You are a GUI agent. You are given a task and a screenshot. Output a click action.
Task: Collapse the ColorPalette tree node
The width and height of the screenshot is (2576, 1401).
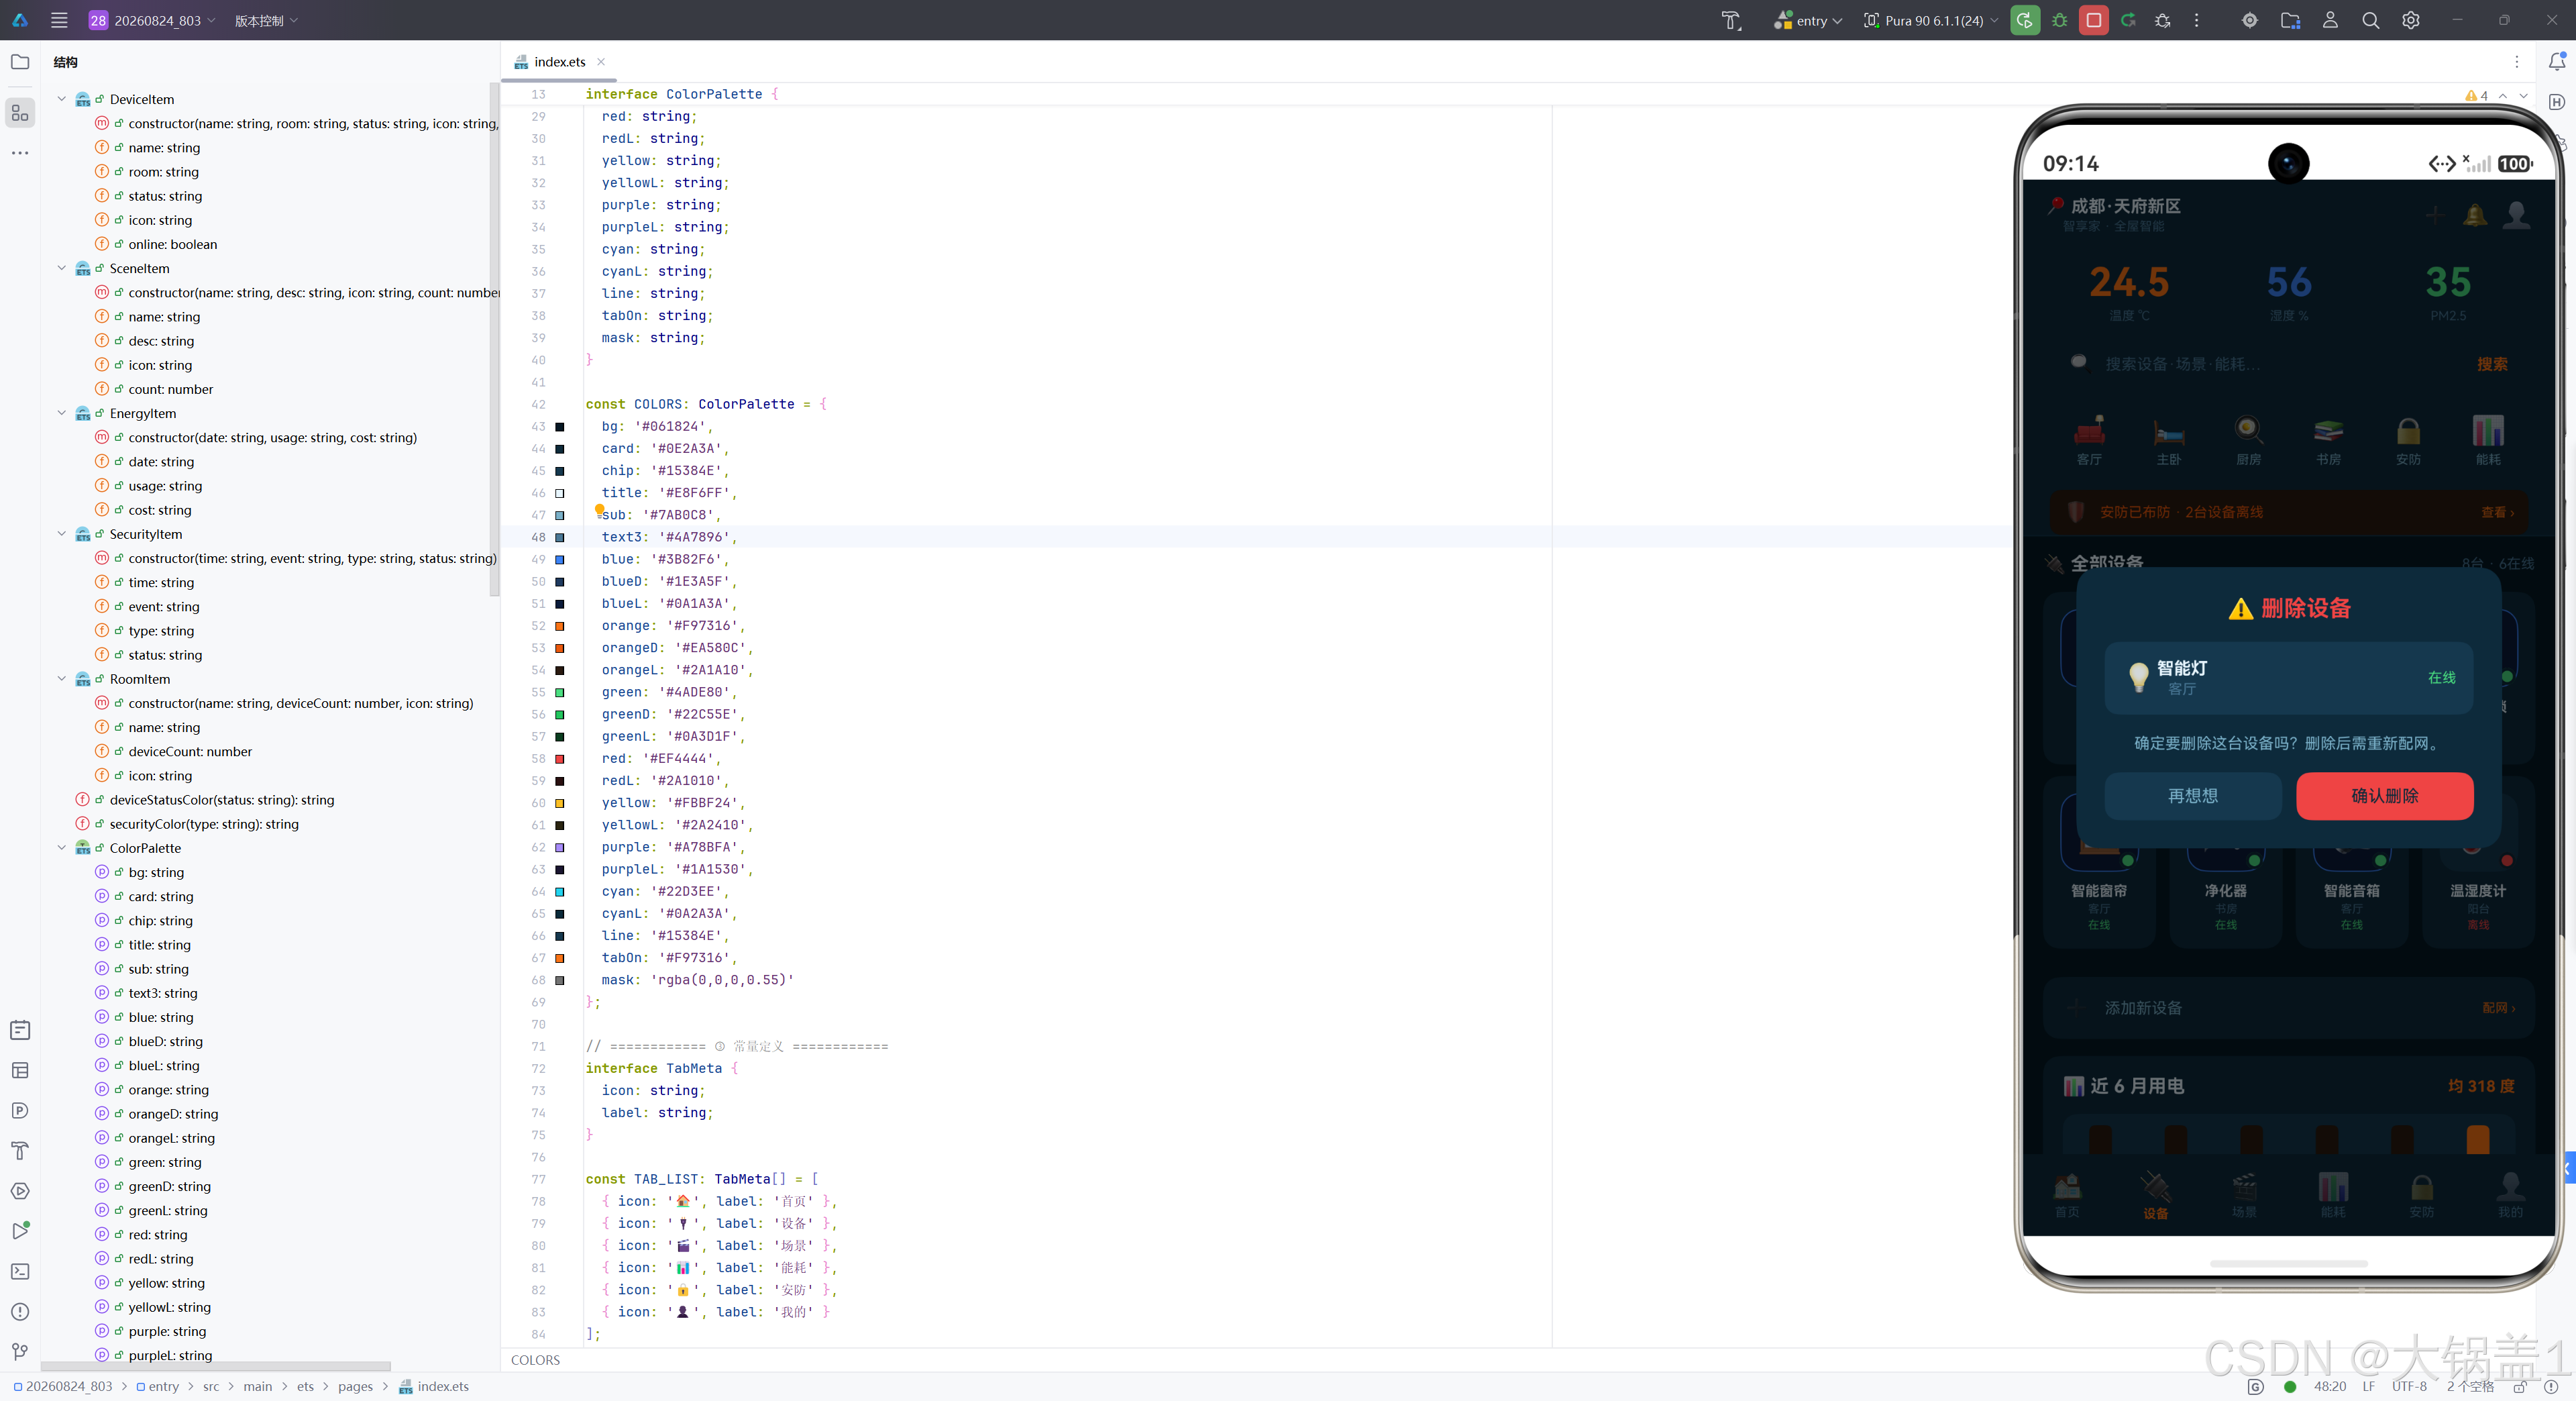click(62, 848)
